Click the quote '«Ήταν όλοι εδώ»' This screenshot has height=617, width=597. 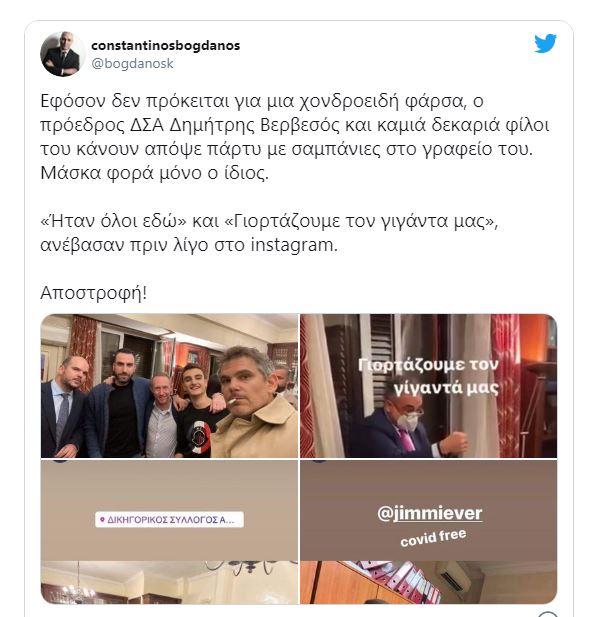pyautogui.click(x=113, y=221)
